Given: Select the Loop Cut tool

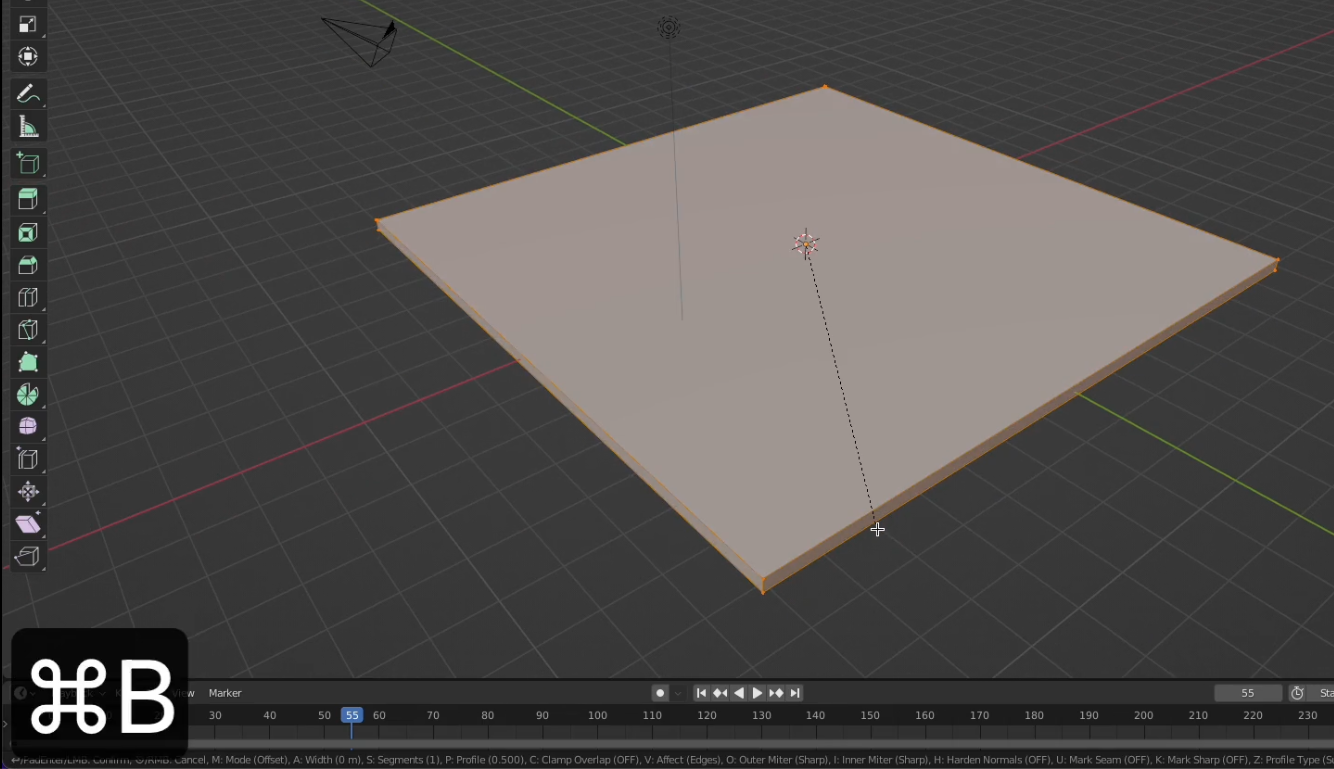Looking at the screenshot, I should pos(28,297).
